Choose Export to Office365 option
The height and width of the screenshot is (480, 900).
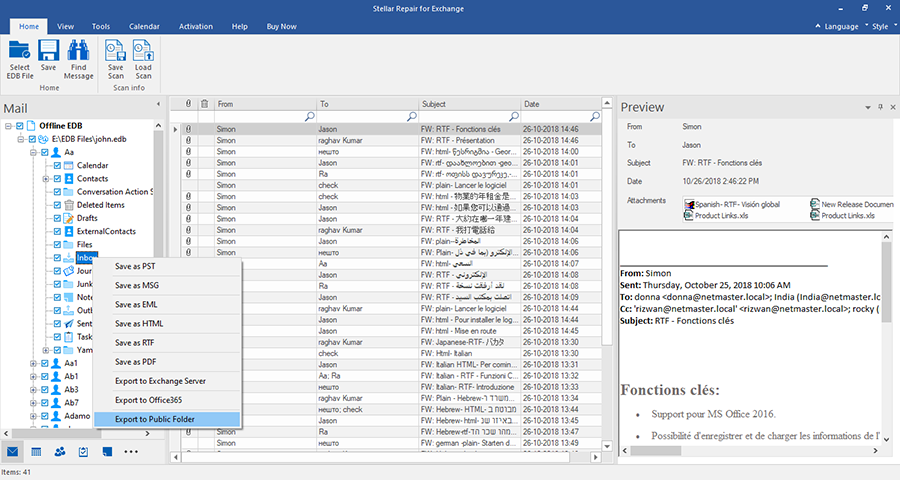pos(167,400)
